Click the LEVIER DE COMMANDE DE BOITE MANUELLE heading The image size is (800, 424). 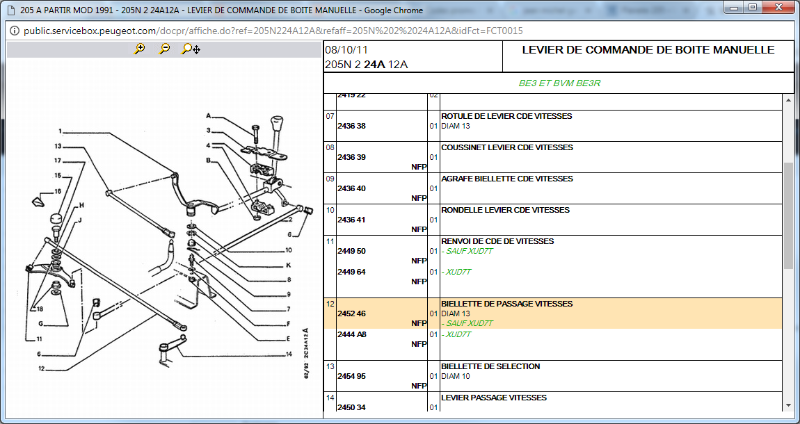[x=648, y=50]
